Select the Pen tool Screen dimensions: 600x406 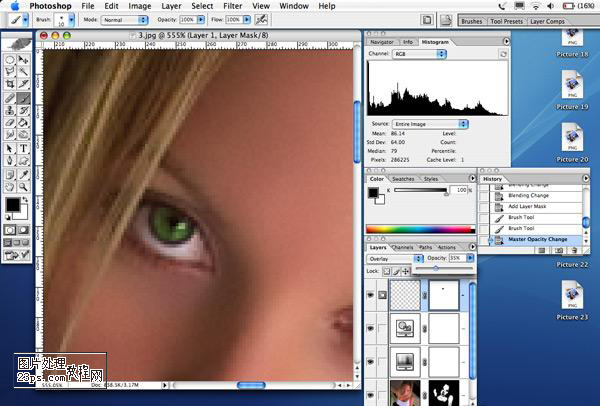[10, 160]
